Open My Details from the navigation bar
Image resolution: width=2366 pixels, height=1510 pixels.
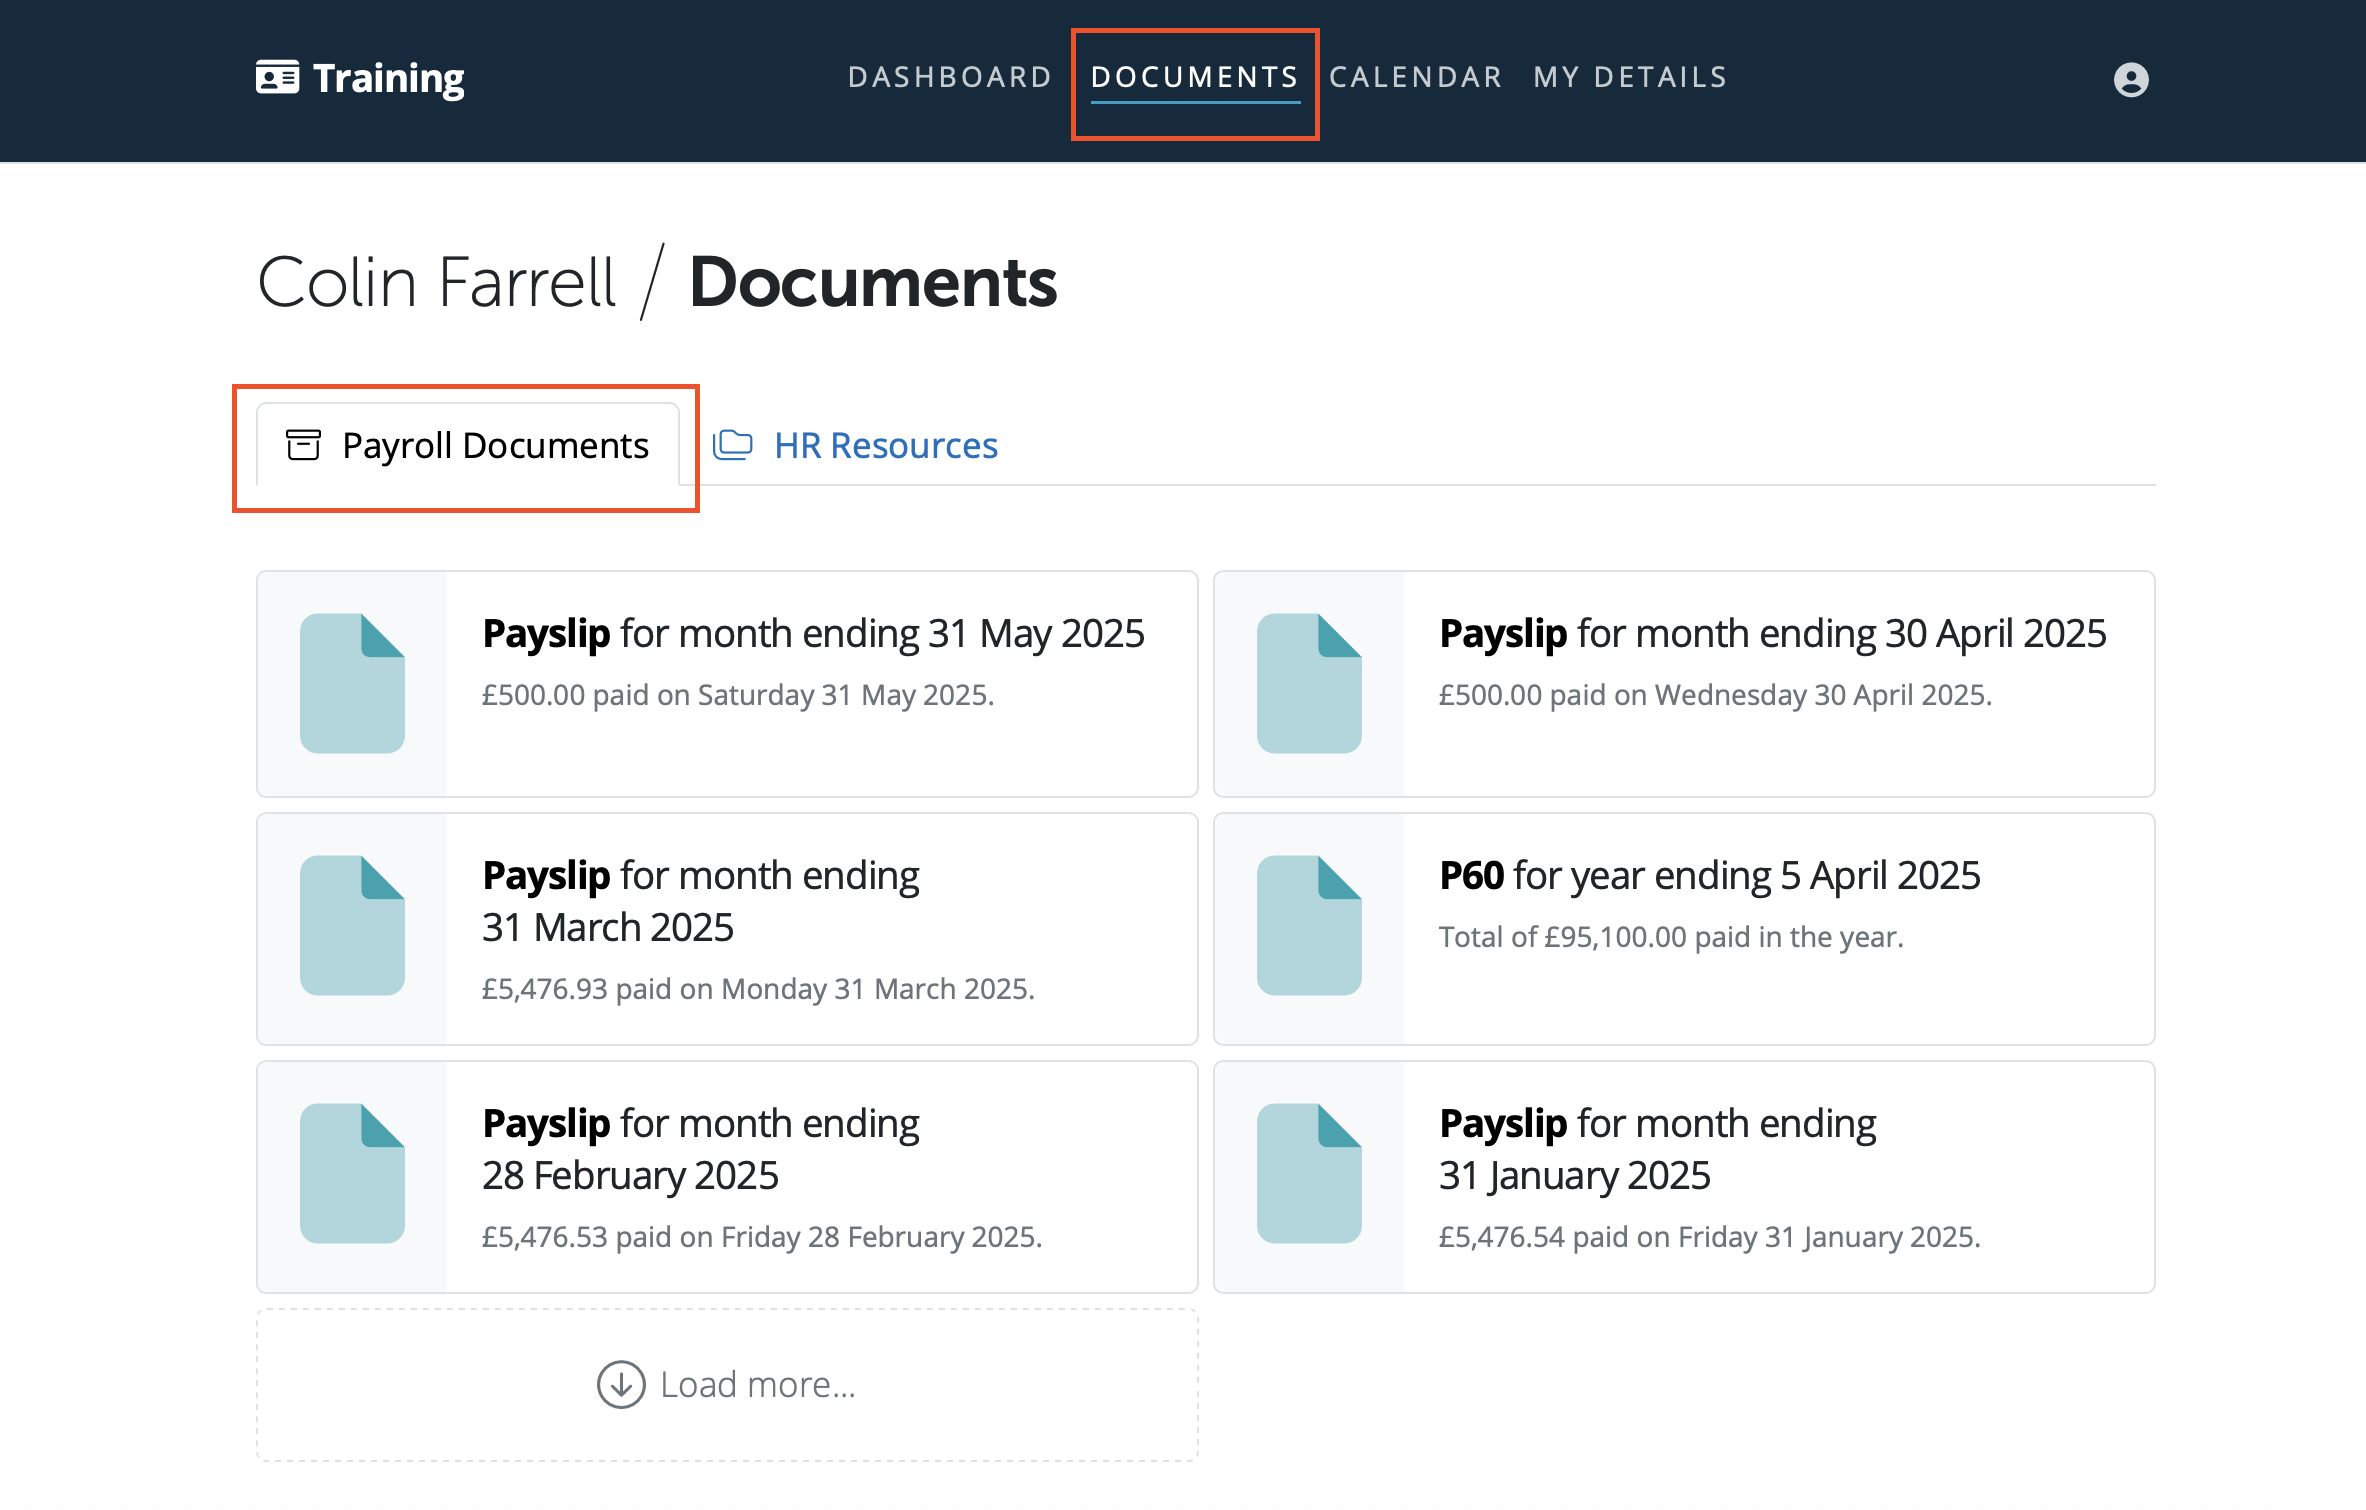[1629, 77]
